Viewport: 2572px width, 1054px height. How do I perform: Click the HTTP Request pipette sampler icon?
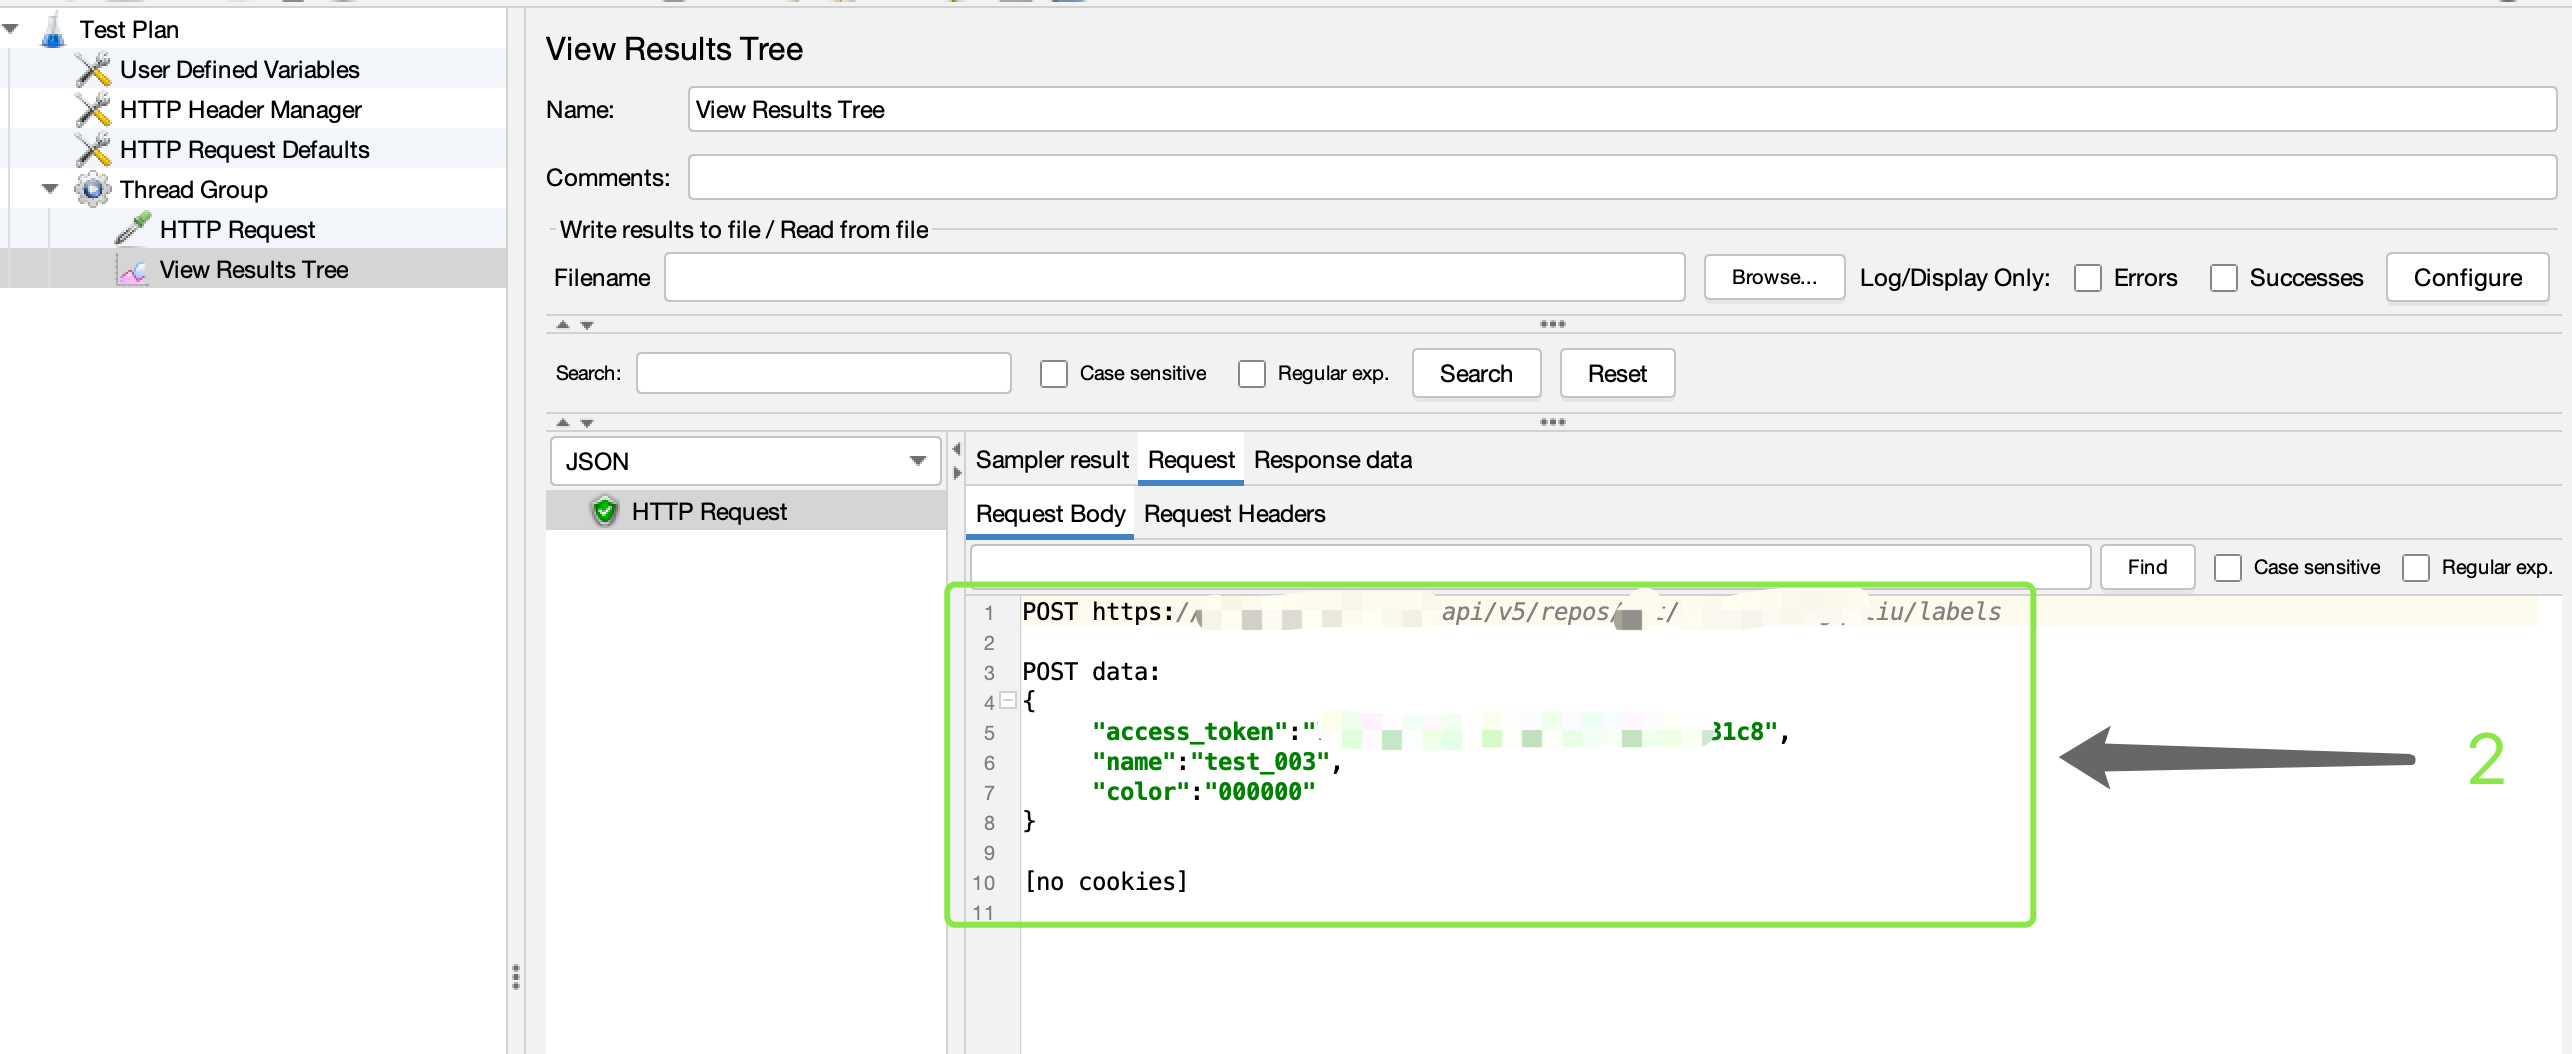click(133, 229)
